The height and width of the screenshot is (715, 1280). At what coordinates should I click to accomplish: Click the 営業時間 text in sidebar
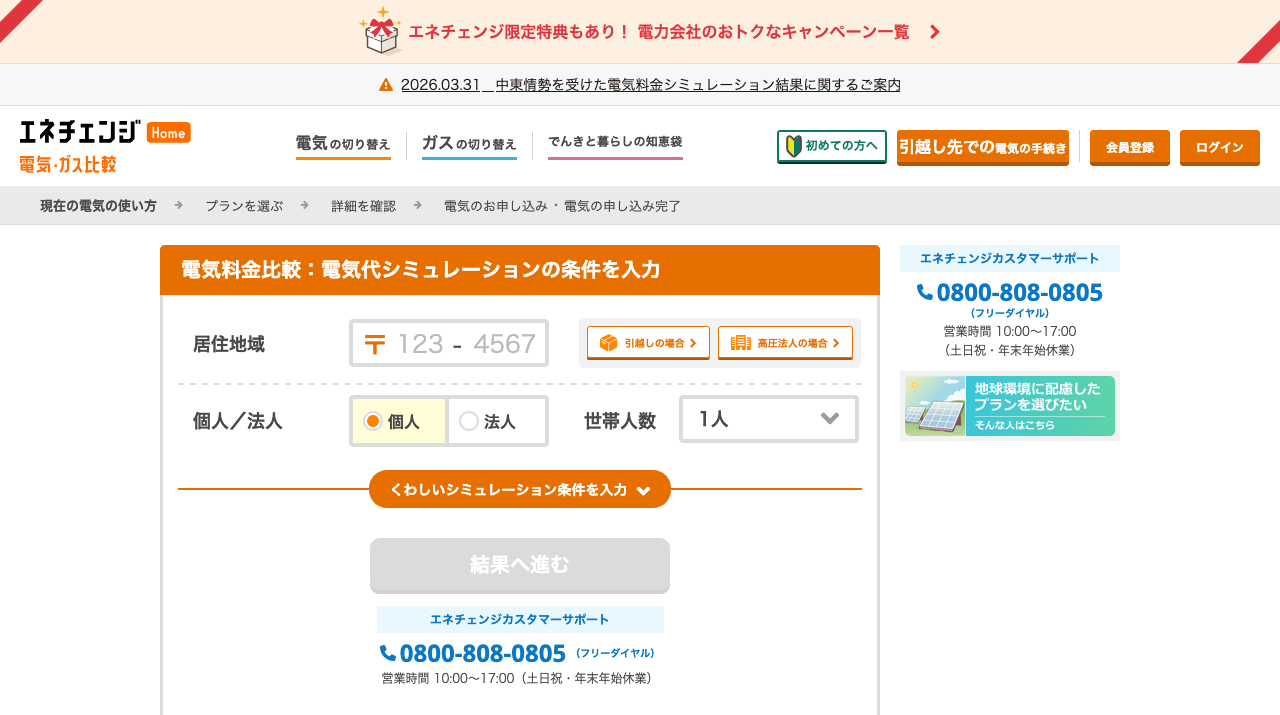pos(1010,331)
